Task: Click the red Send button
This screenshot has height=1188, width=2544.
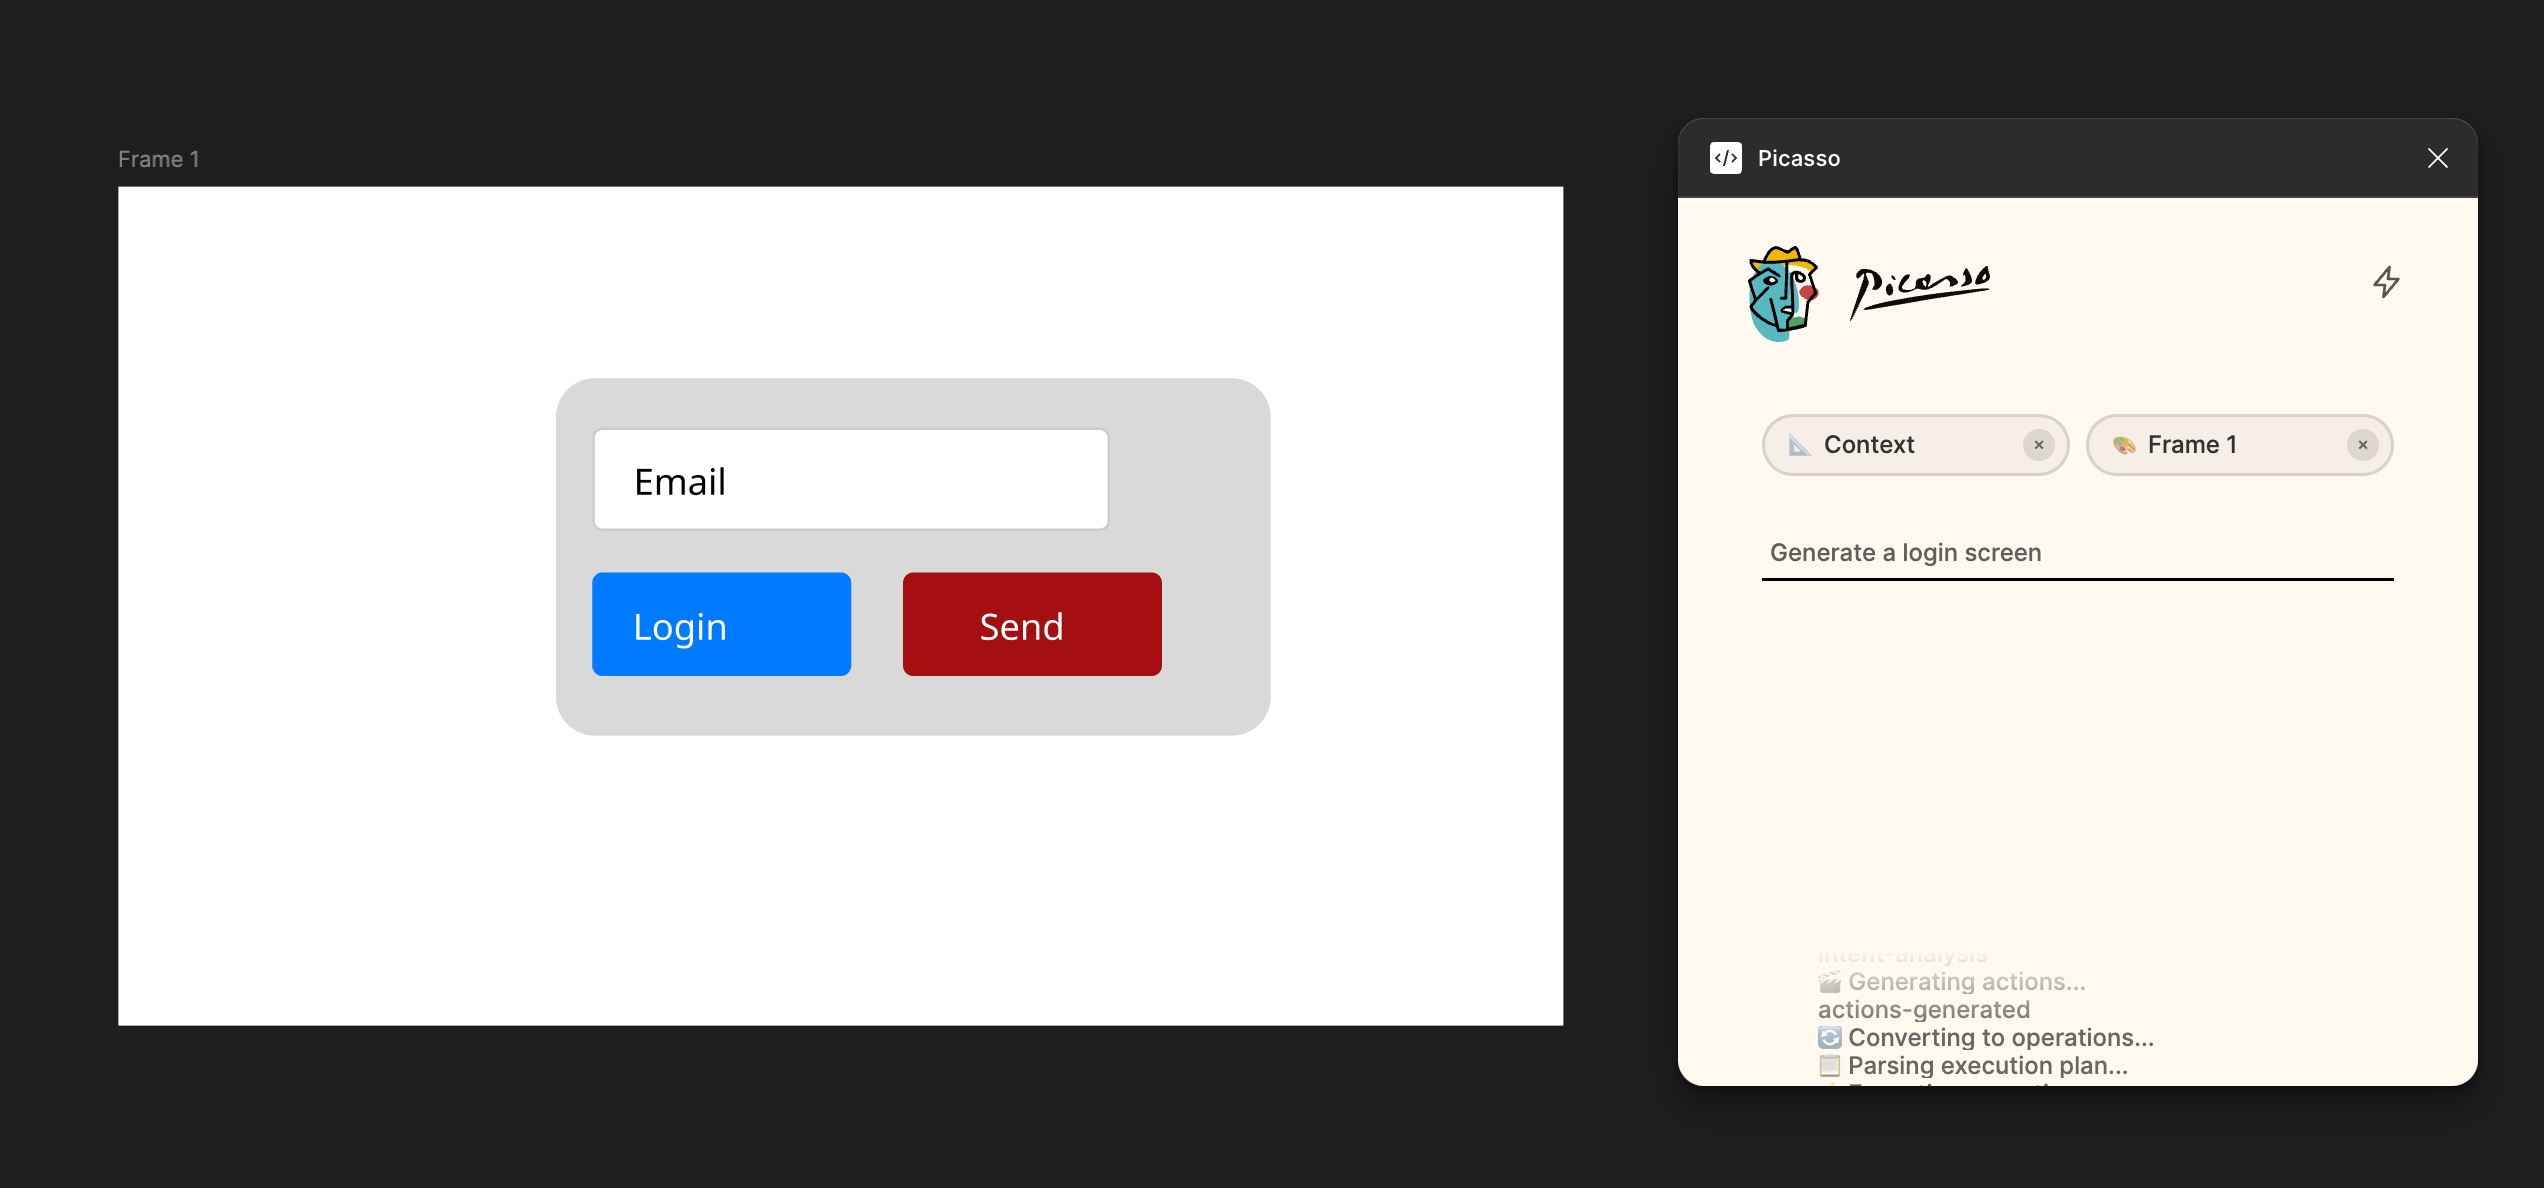Action: click(1031, 625)
